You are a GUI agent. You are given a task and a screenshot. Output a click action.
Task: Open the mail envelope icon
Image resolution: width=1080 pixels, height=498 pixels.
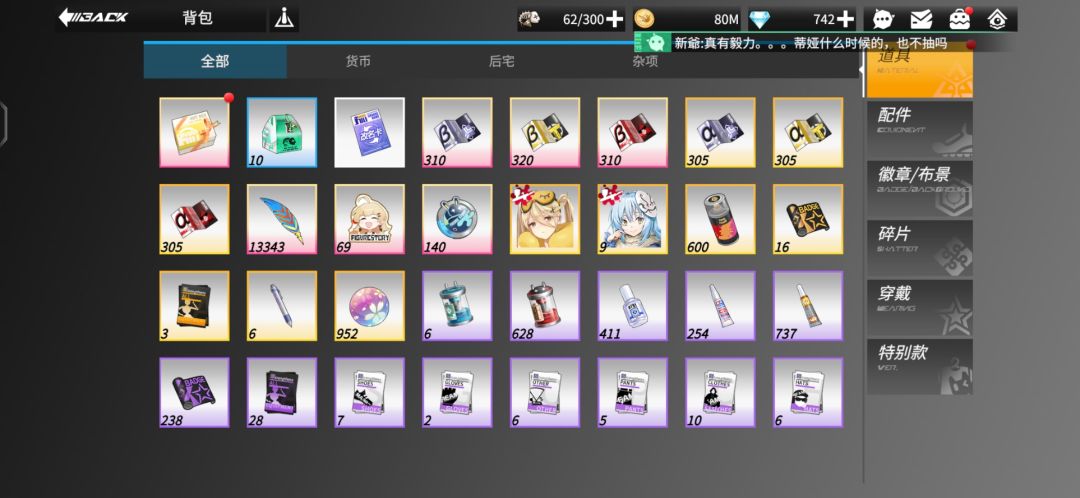coord(921,19)
